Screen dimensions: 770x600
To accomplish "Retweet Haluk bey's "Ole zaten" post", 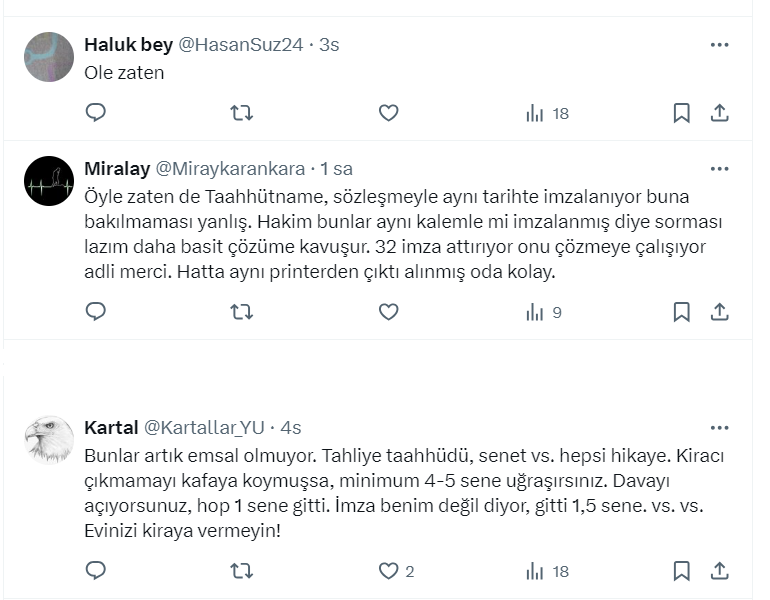I will coord(242,113).
